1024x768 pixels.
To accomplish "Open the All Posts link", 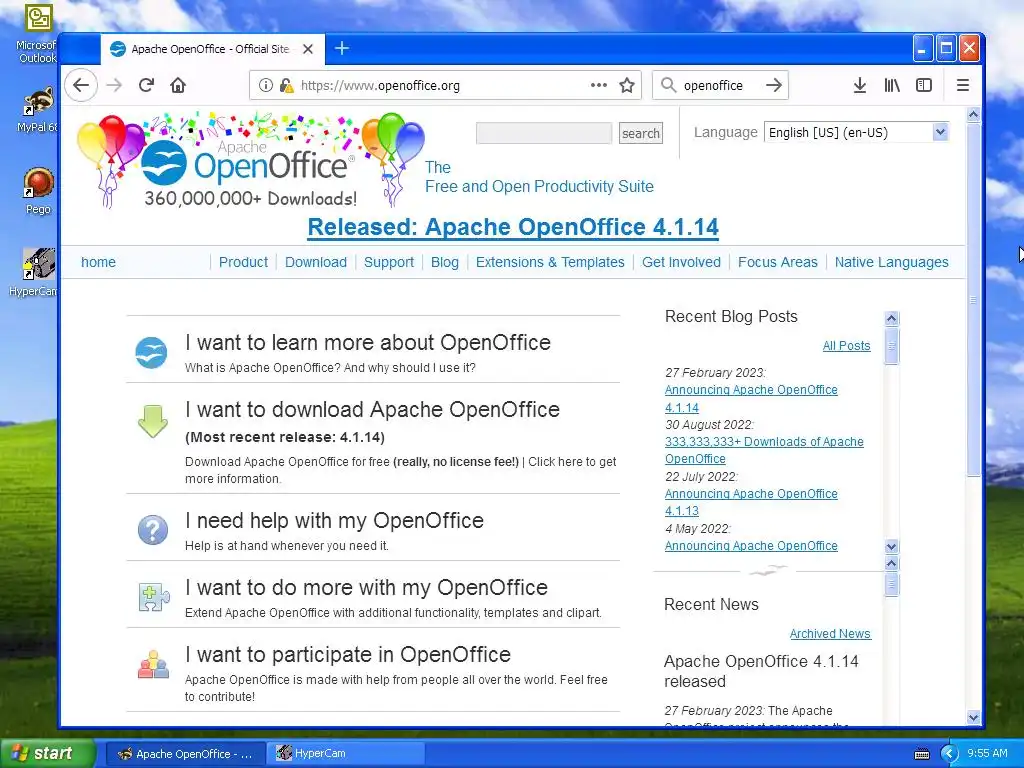I will click(846, 345).
